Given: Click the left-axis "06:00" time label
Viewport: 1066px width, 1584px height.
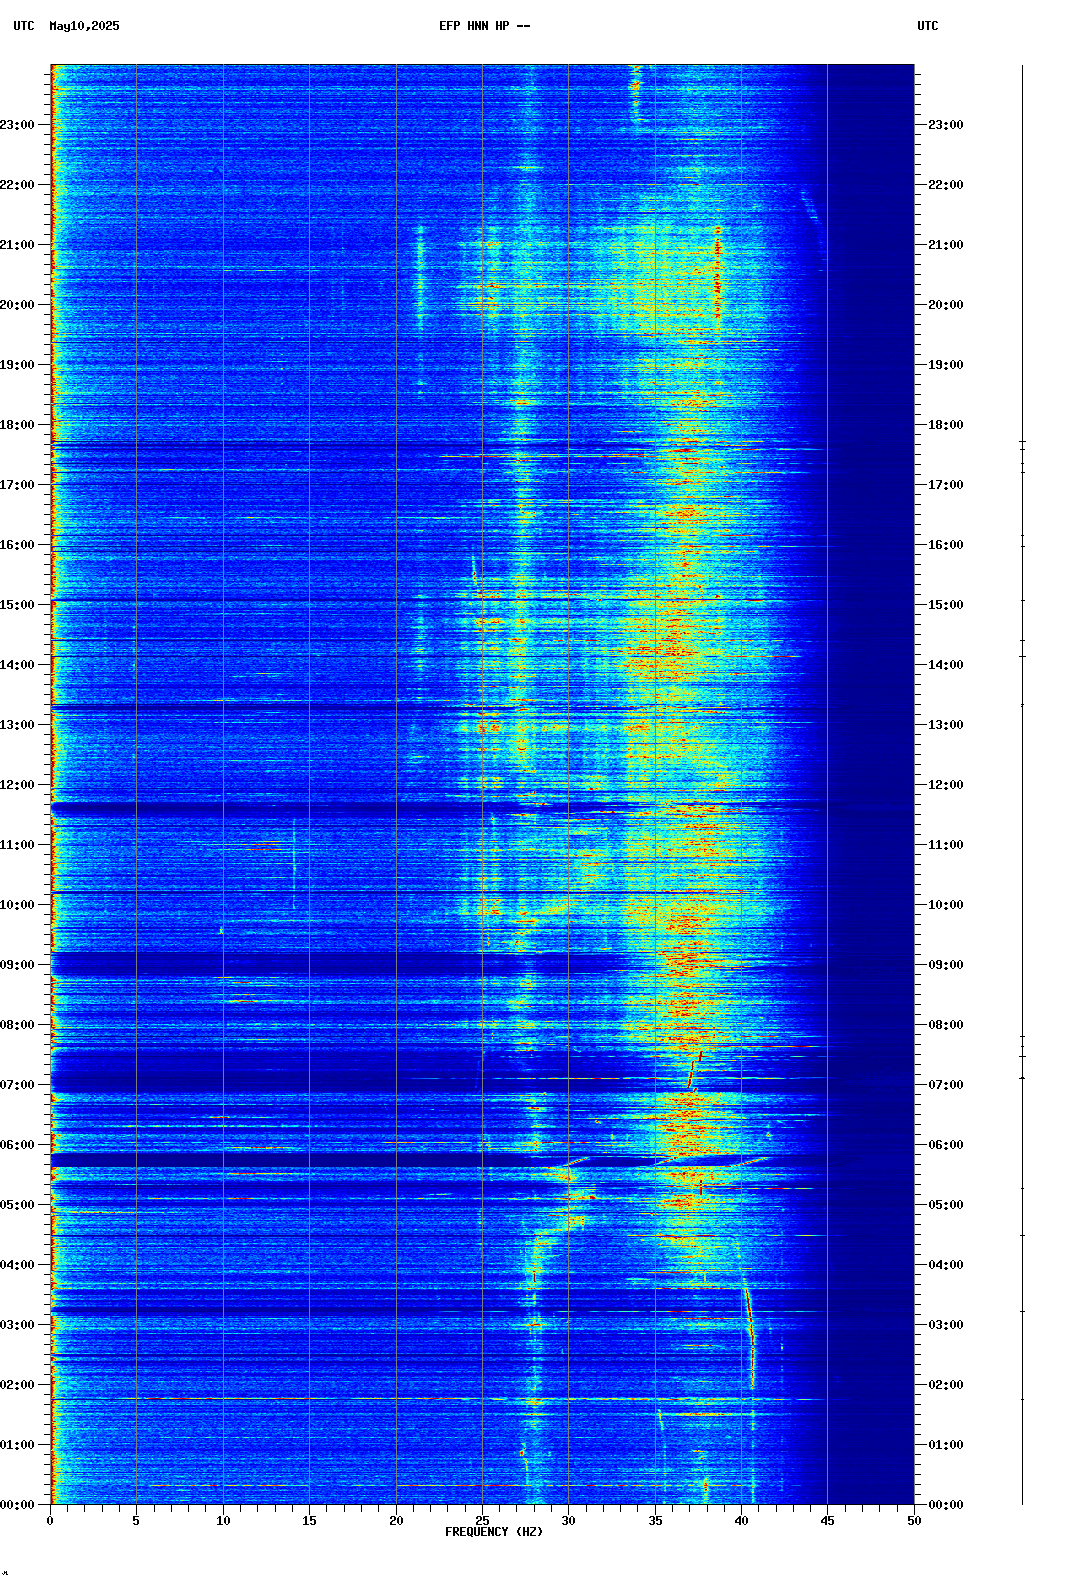Looking at the screenshot, I should [x=17, y=1145].
